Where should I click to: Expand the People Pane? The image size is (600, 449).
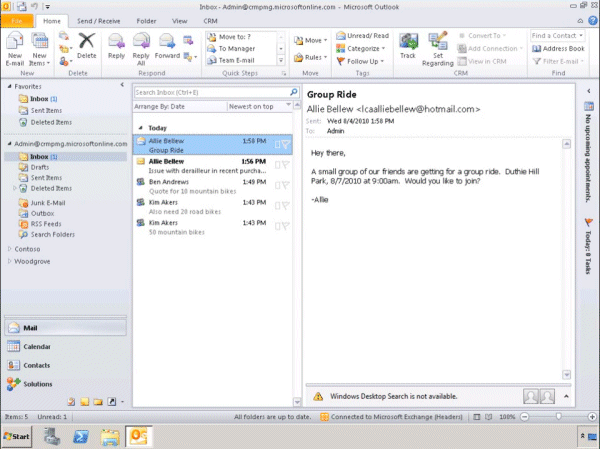[566, 397]
